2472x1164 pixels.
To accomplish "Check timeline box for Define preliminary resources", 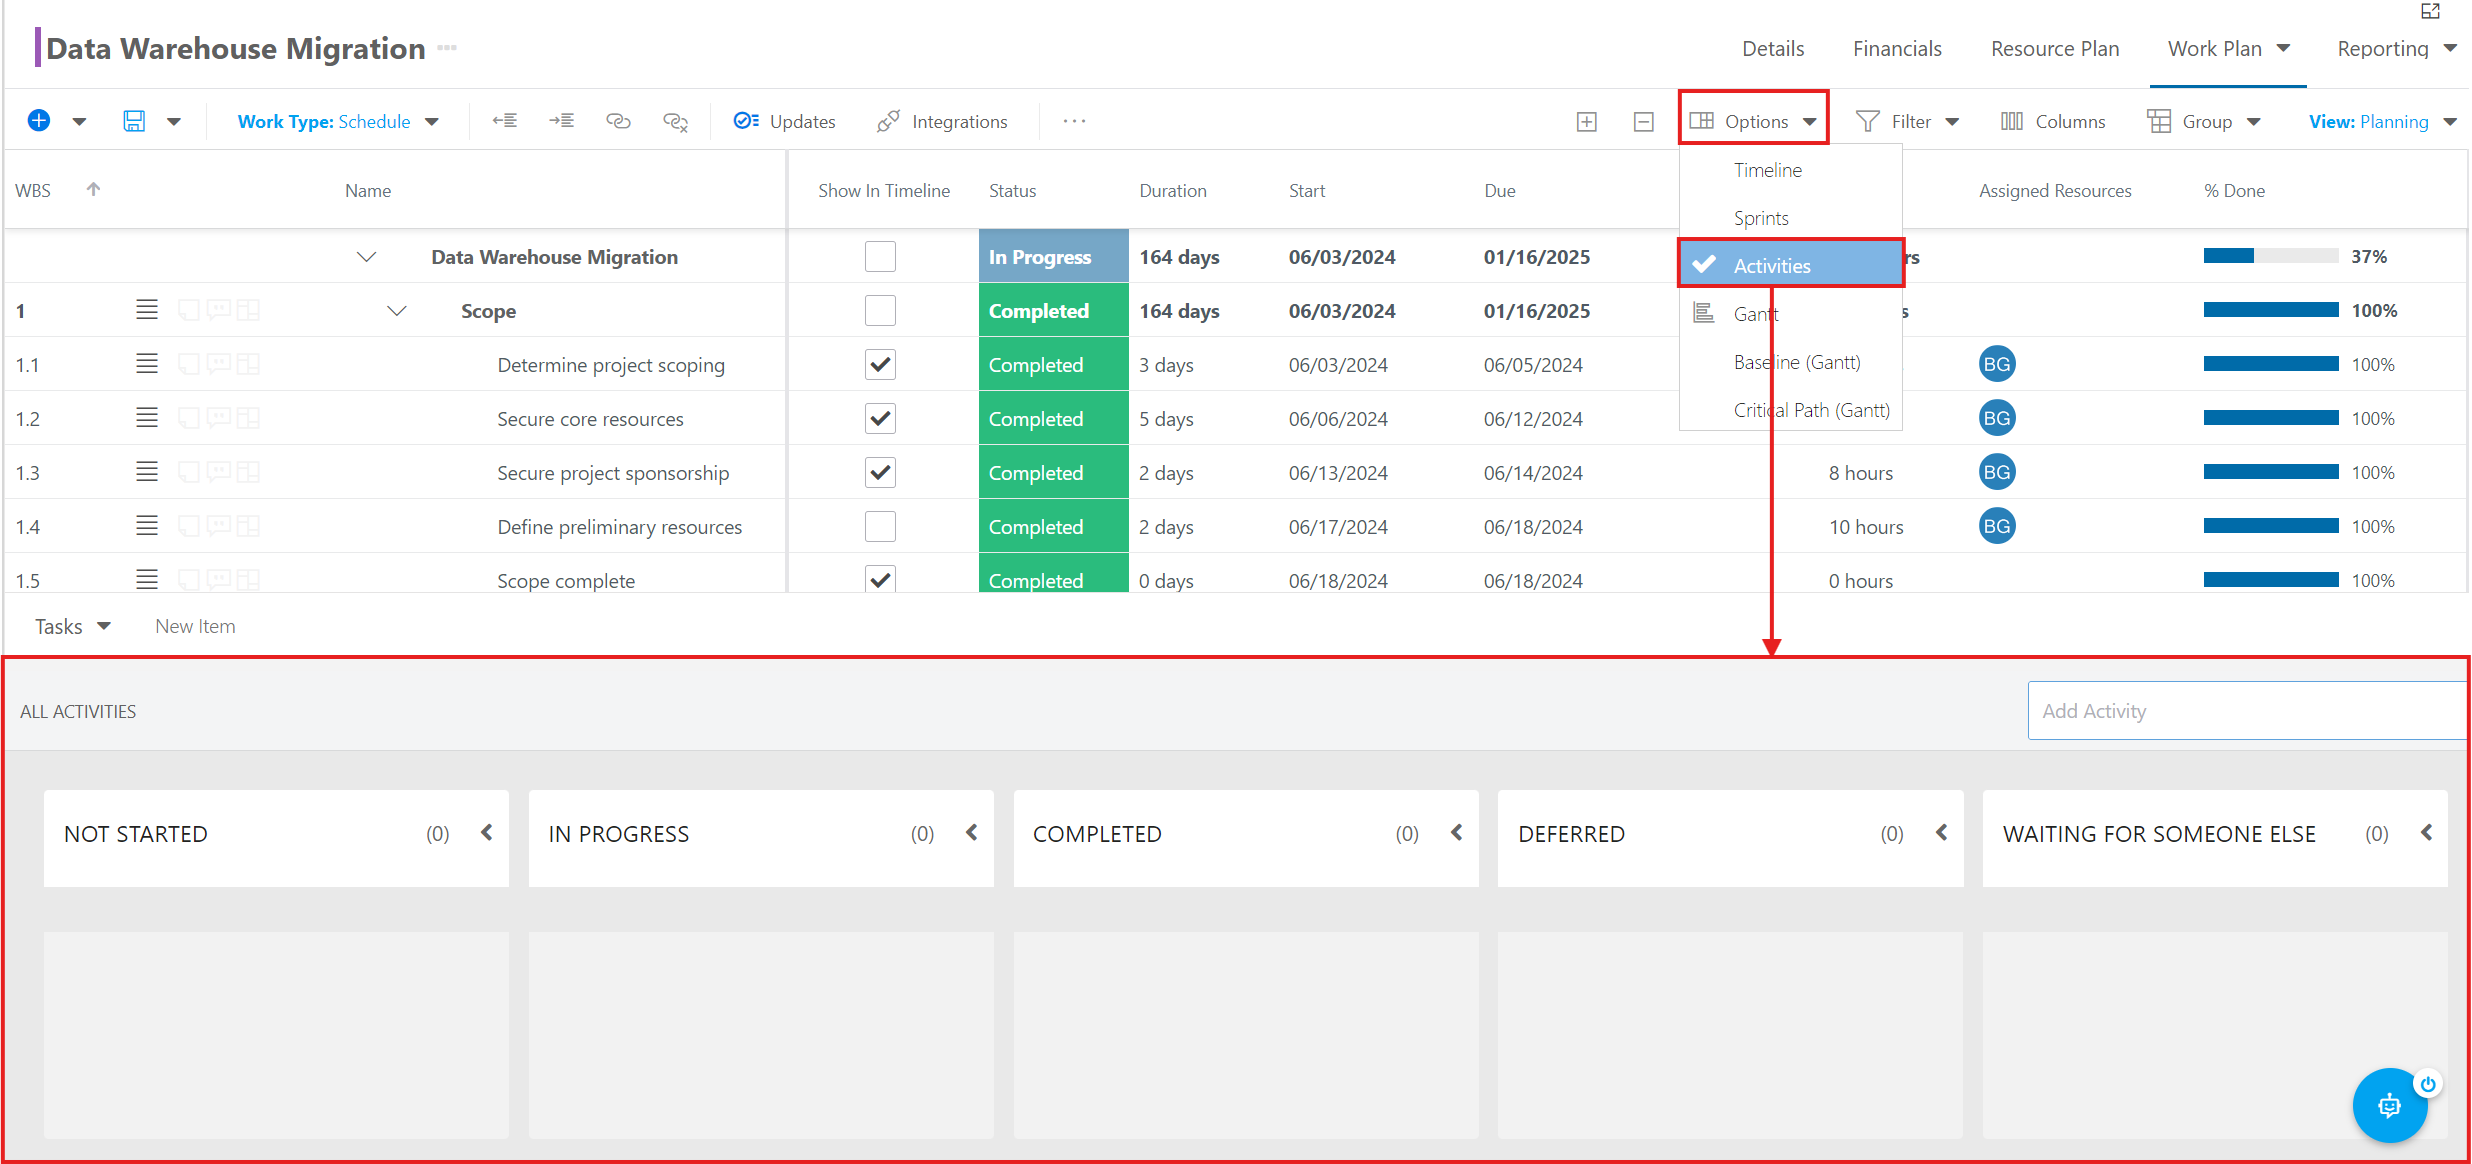I will 880,527.
